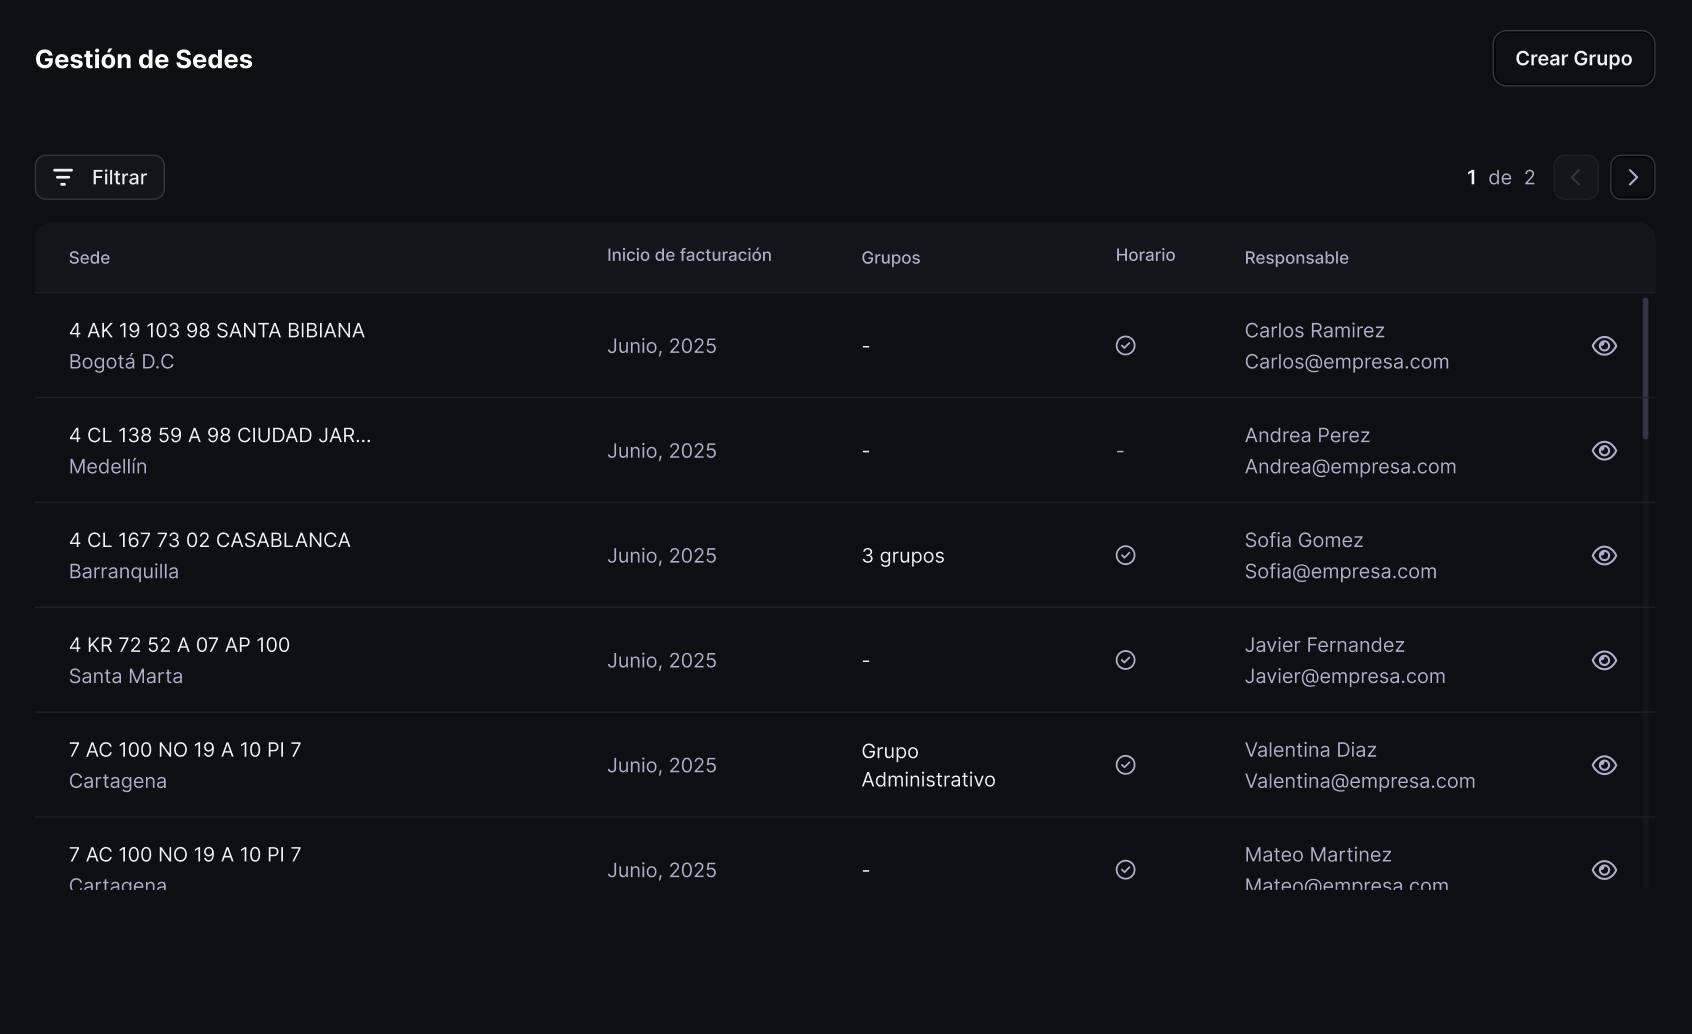
Task: Click the previous page chevron button
Action: point(1576,177)
